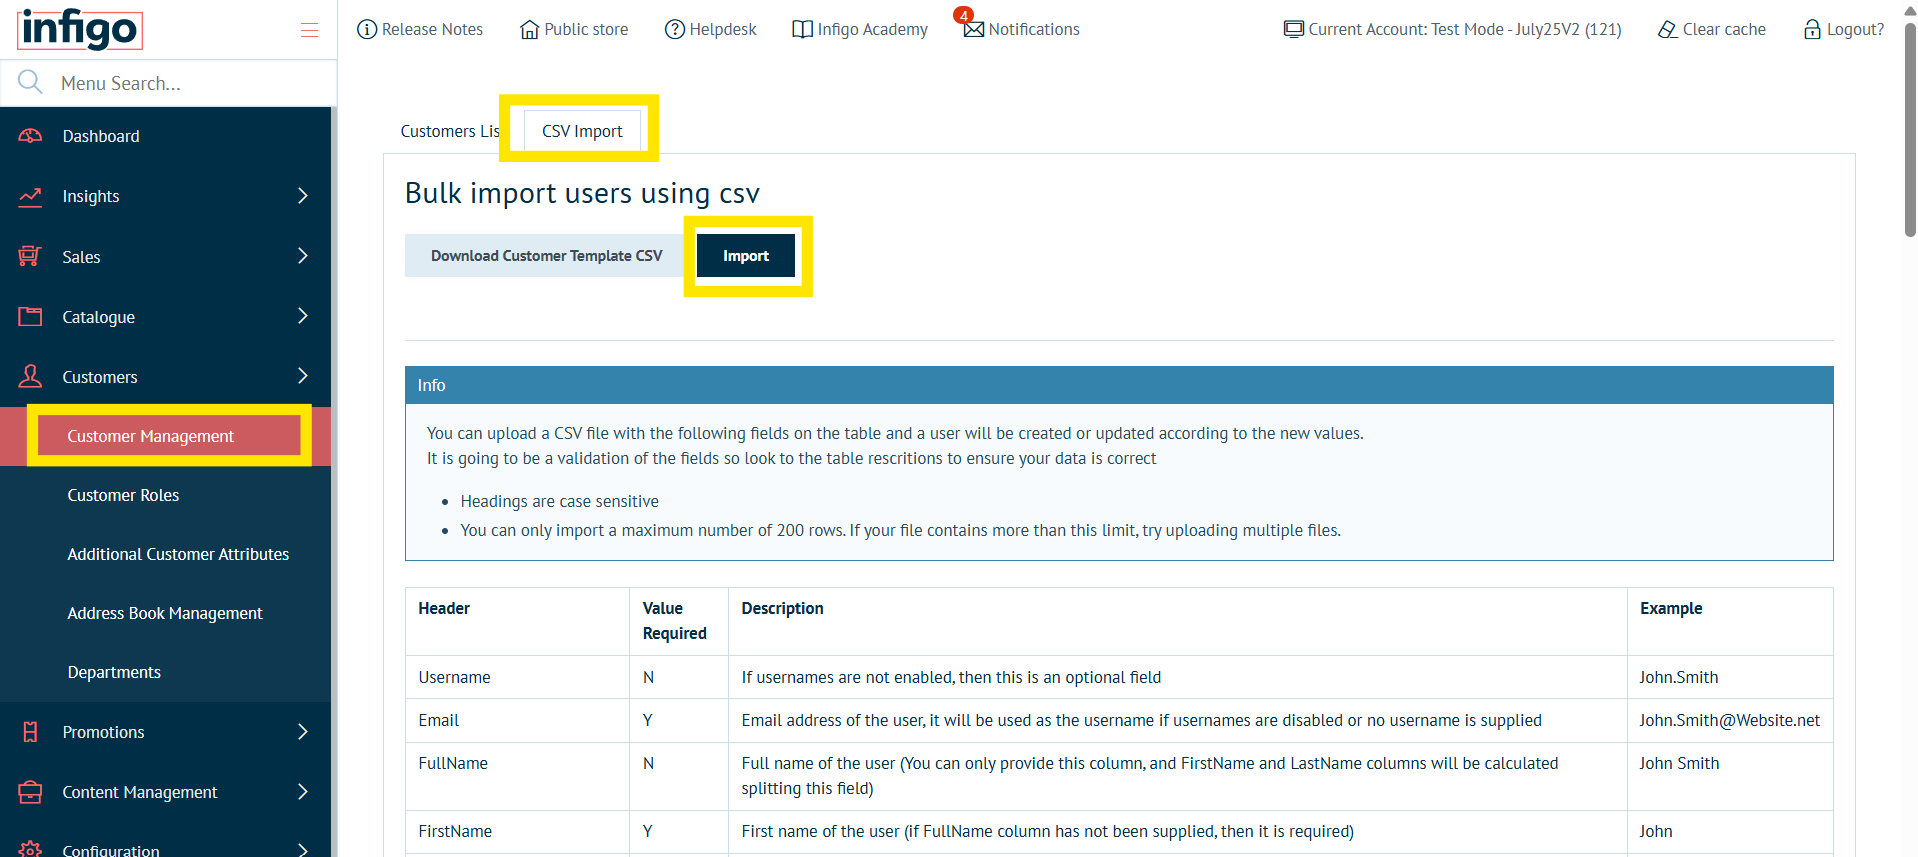The height and width of the screenshot is (857, 1918).
Task: Open the Helpdesk link
Action: (711, 29)
